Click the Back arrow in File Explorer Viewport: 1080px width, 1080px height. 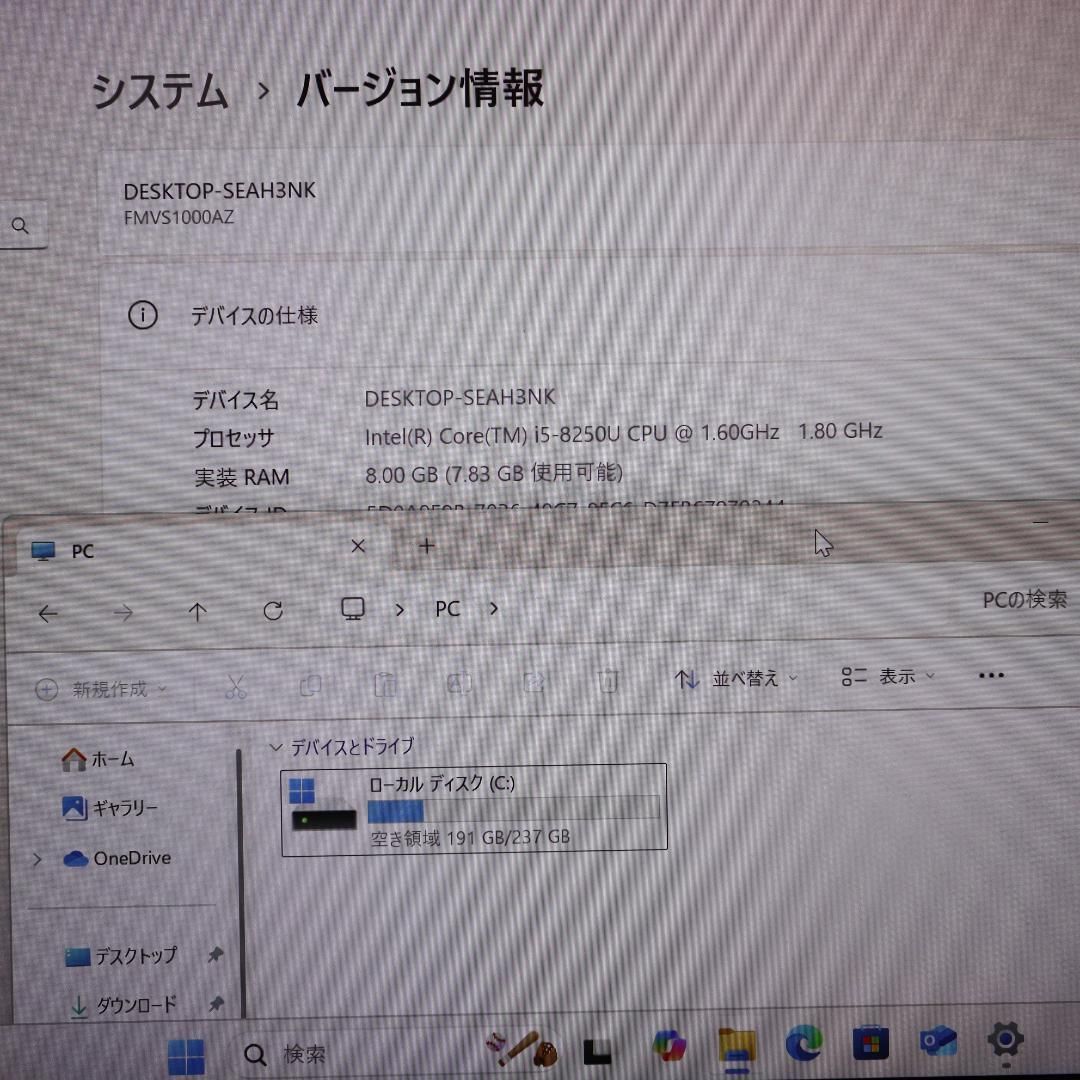(47, 613)
